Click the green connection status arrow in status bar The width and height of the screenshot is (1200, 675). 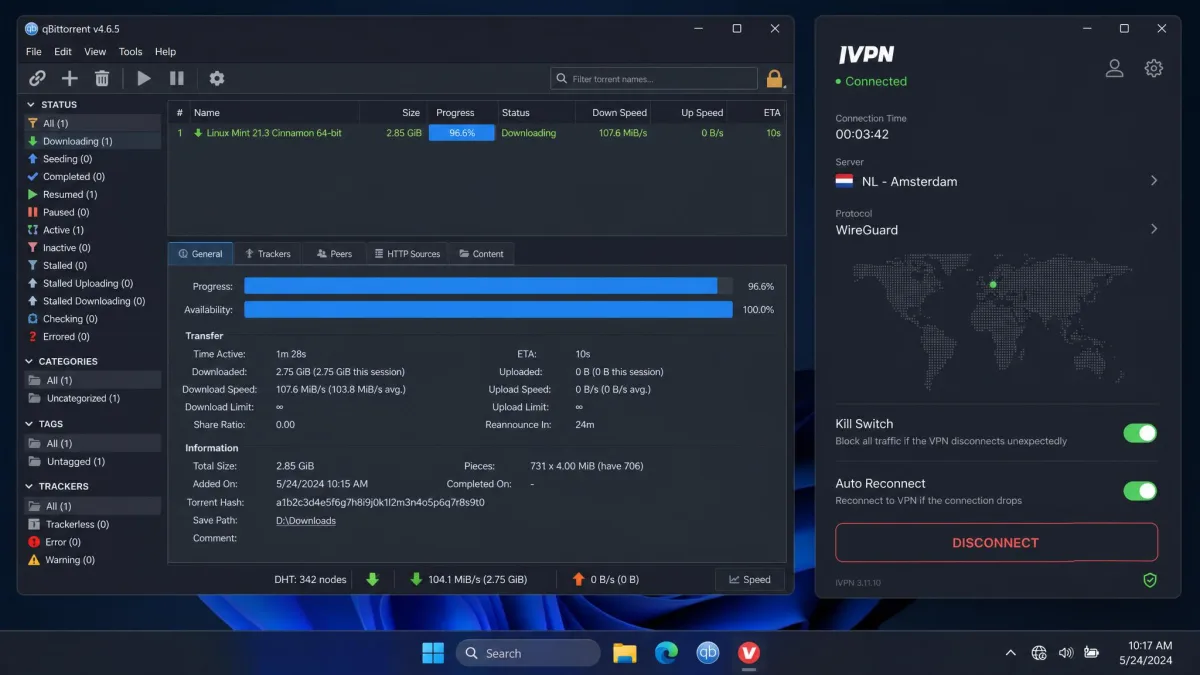[x=373, y=579]
